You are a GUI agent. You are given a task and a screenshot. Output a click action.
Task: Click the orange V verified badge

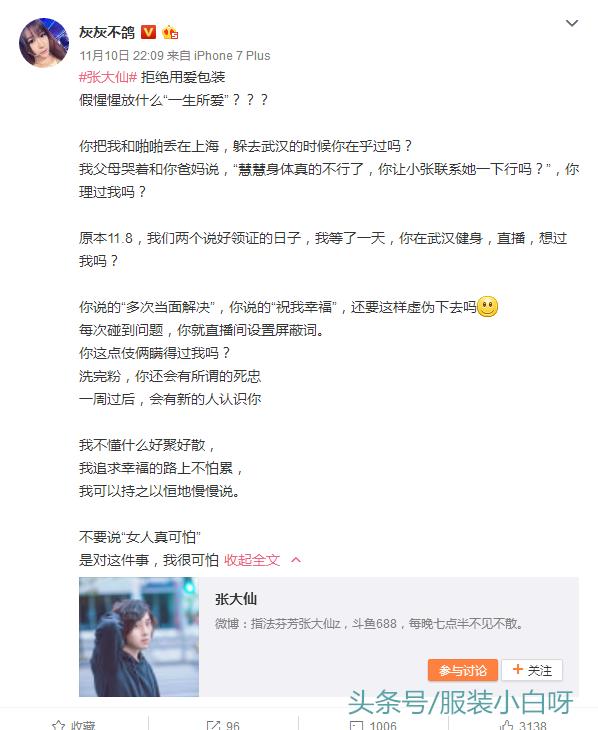click(x=148, y=32)
